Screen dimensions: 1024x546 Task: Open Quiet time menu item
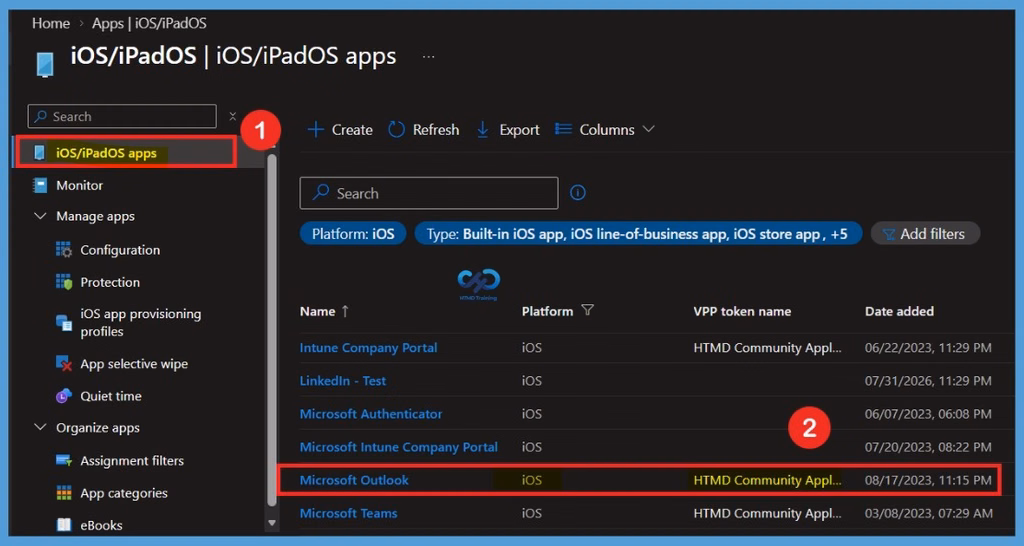click(110, 396)
